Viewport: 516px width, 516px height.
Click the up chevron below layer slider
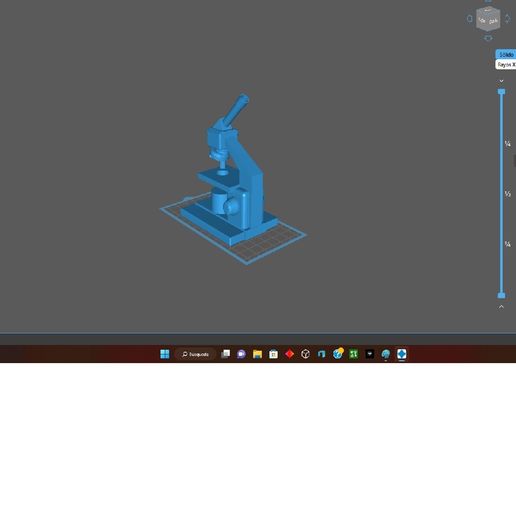tap(501, 307)
